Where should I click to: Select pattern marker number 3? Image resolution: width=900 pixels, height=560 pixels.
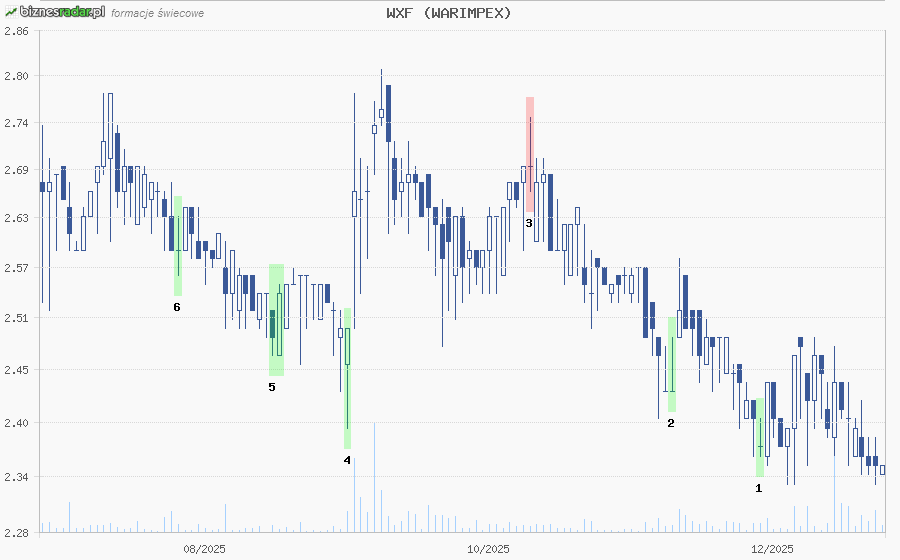point(529,223)
